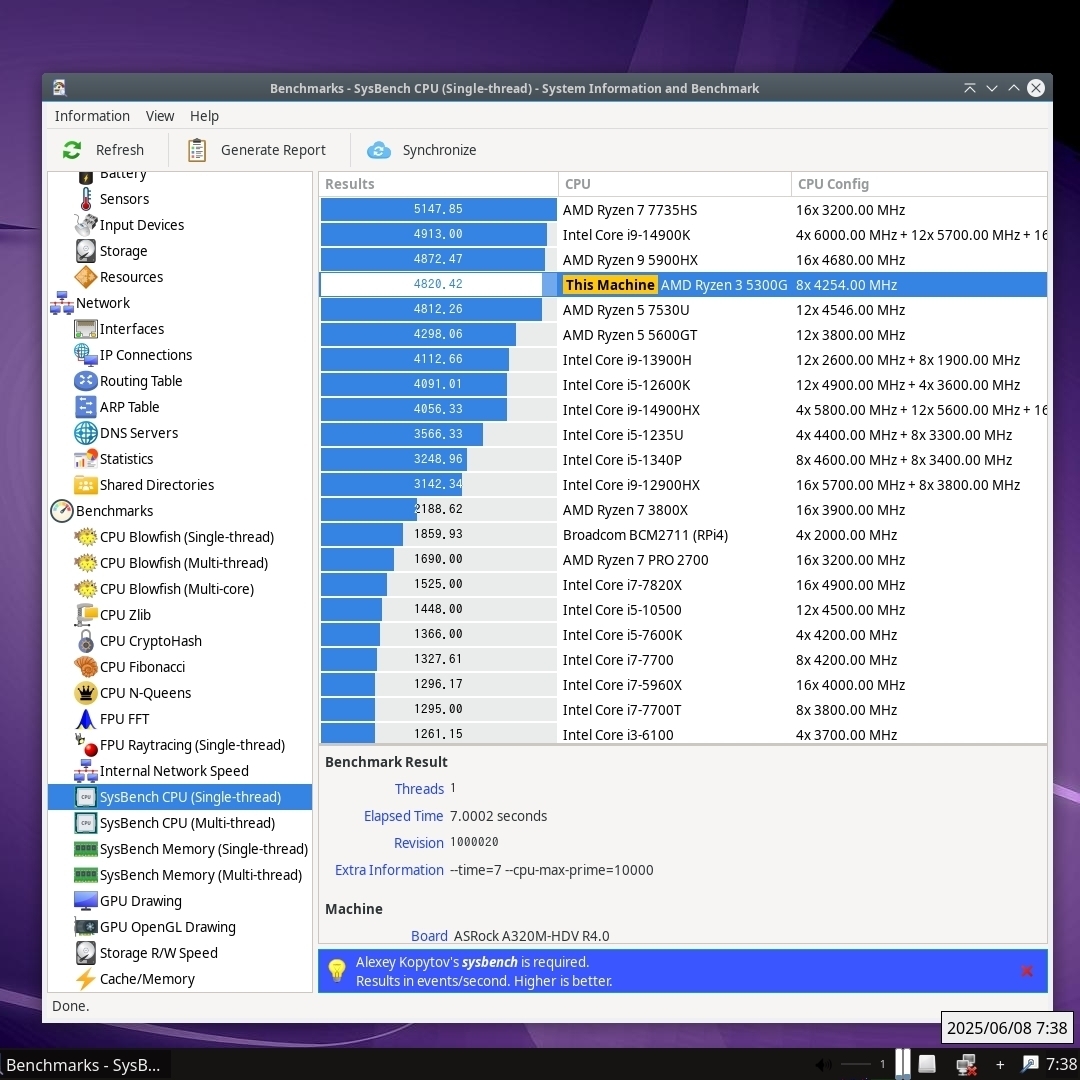The height and width of the screenshot is (1080, 1080).
Task: Click the FPU Raytracing icon
Action: pyautogui.click(x=85, y=745)
